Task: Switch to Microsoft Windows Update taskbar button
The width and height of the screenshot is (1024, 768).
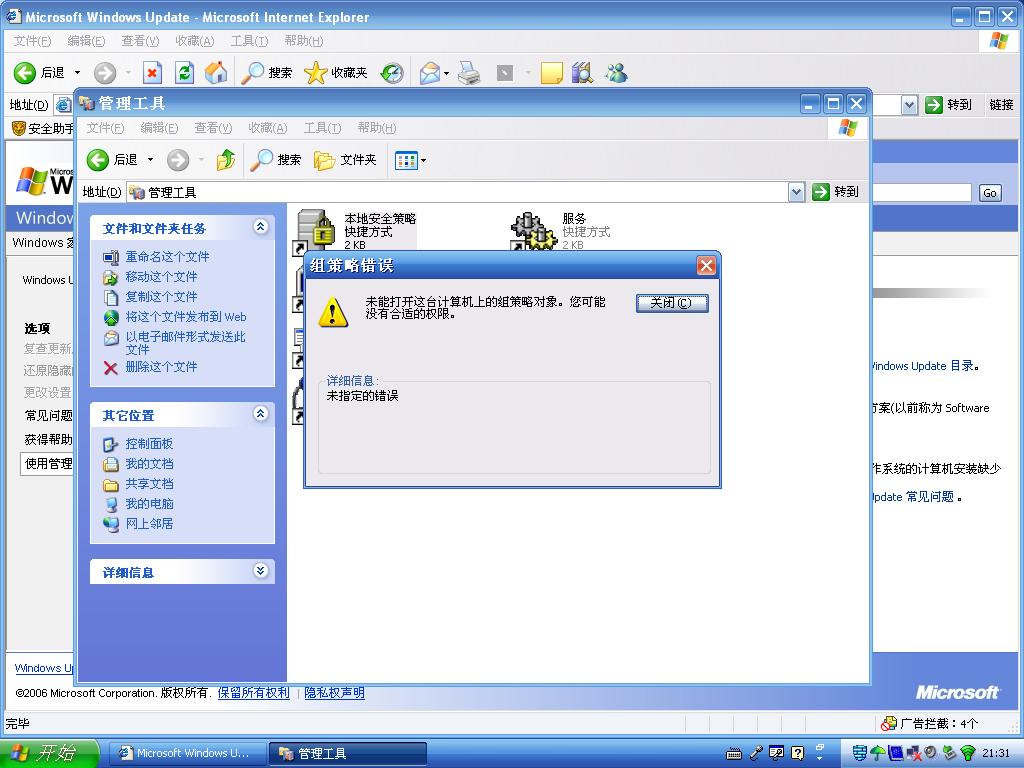Action: coord(187,754)
